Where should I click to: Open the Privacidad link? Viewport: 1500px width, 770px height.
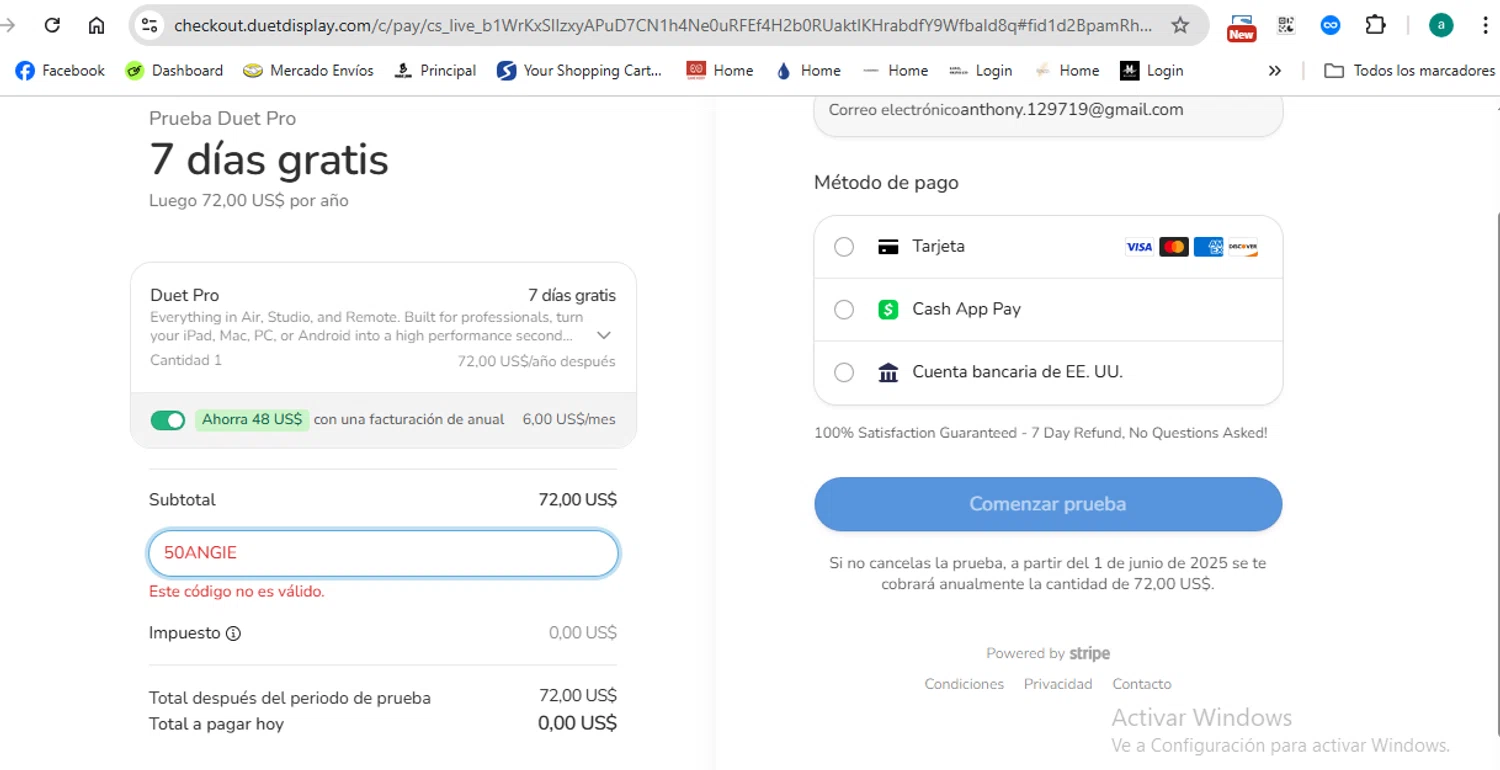click(x=1058, y=684)
